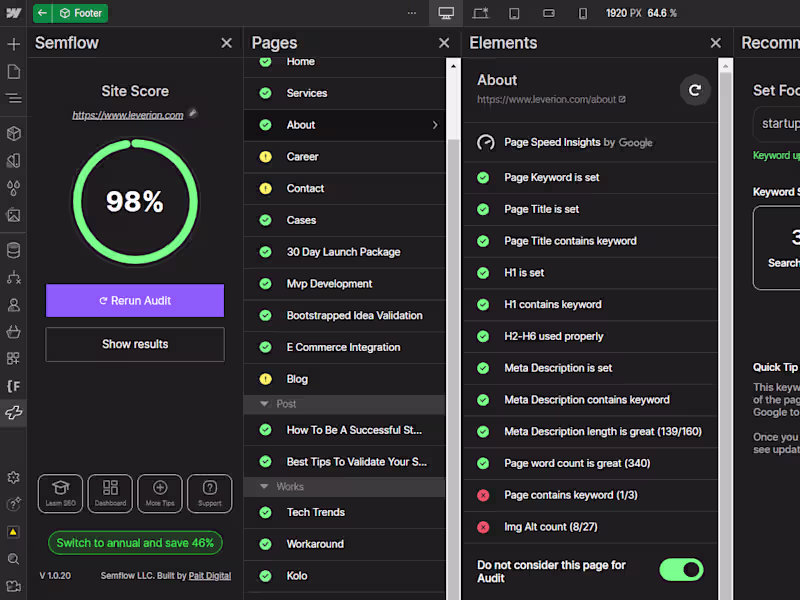
Task: Click the focus keyword input field
Action: [x=777, y=124]
